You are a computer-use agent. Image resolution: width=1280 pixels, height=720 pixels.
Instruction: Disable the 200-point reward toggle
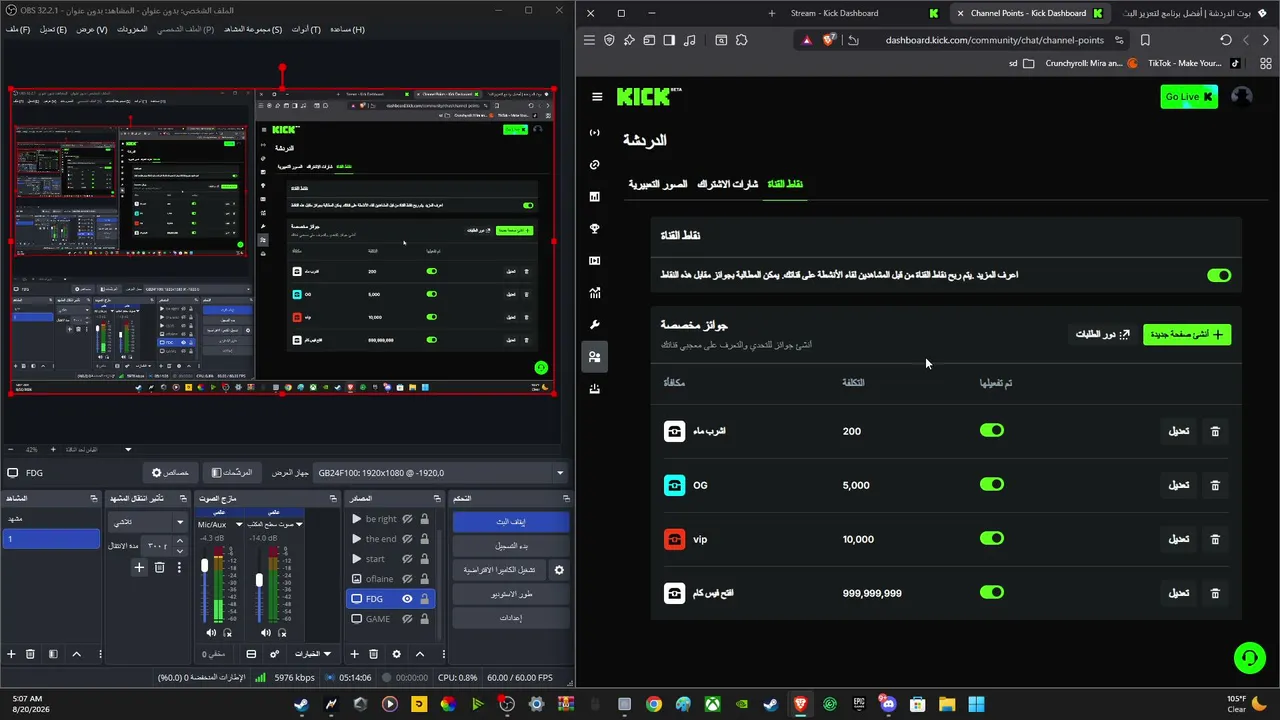pos(992,430)
